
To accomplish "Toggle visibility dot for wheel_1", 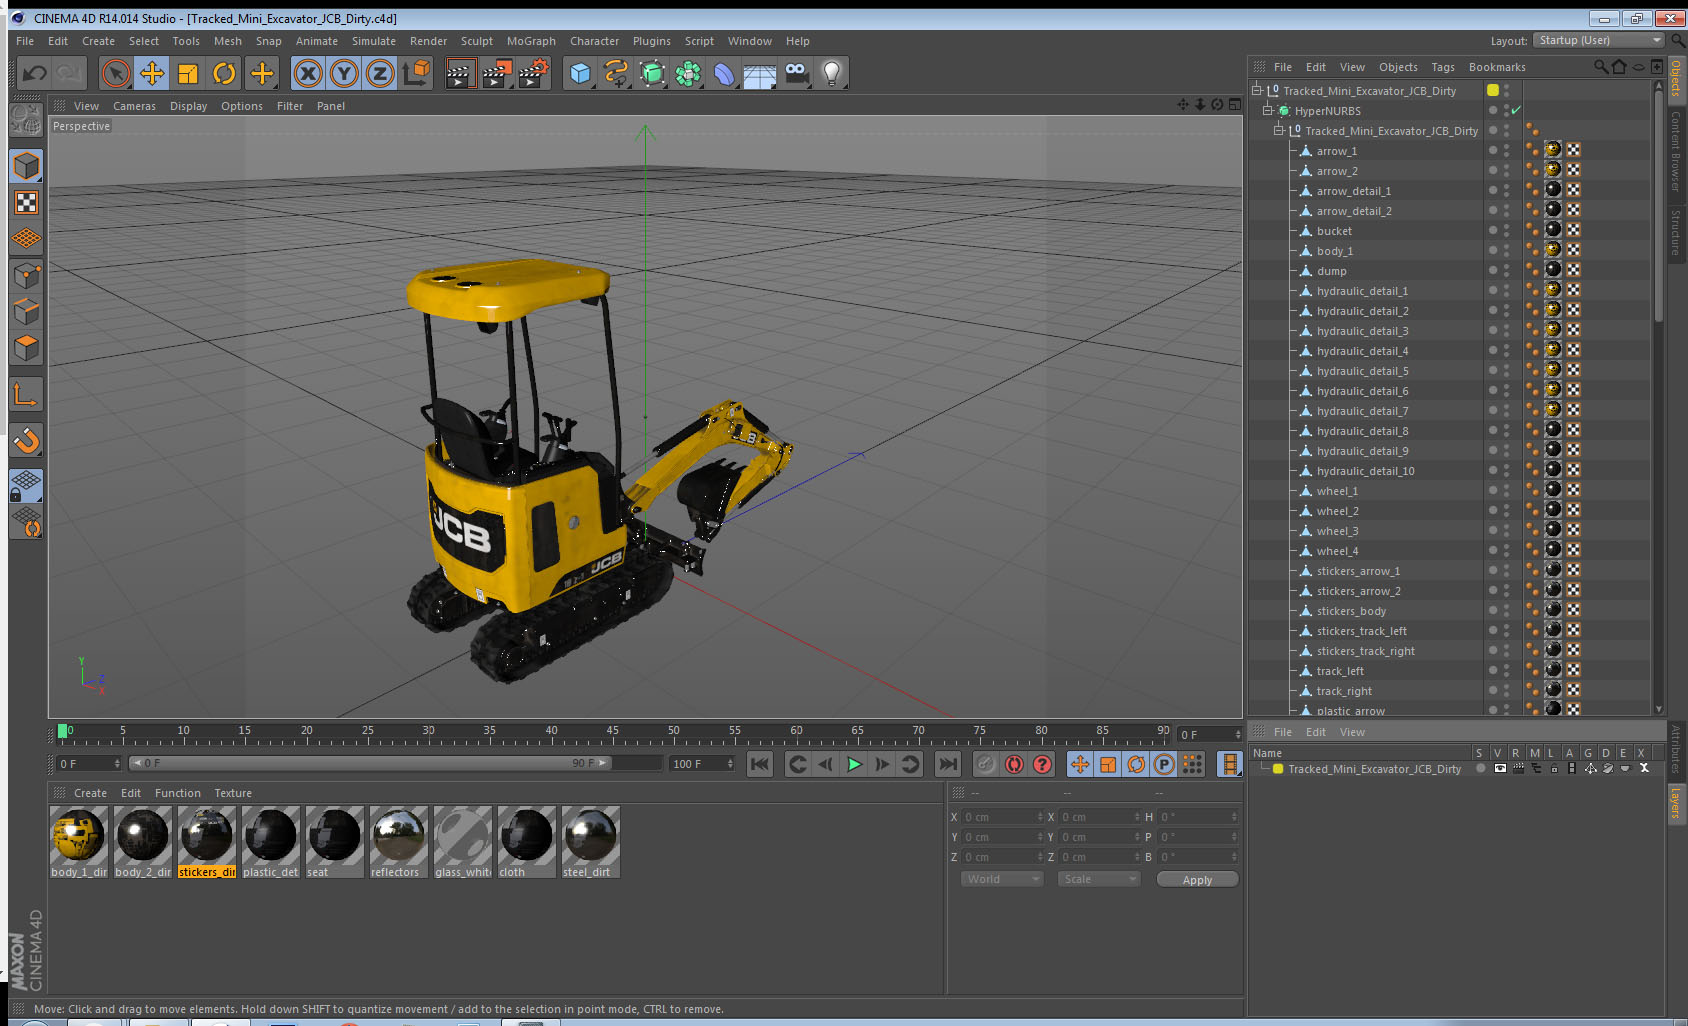I will (x=1493, y=491).
